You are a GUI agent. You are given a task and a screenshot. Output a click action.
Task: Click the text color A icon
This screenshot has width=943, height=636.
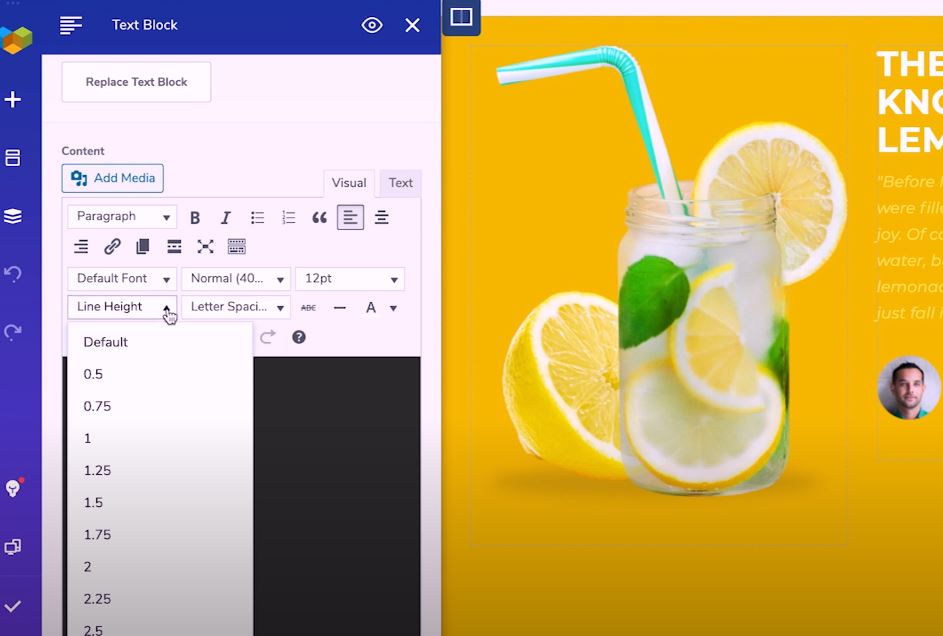(371, 308)
